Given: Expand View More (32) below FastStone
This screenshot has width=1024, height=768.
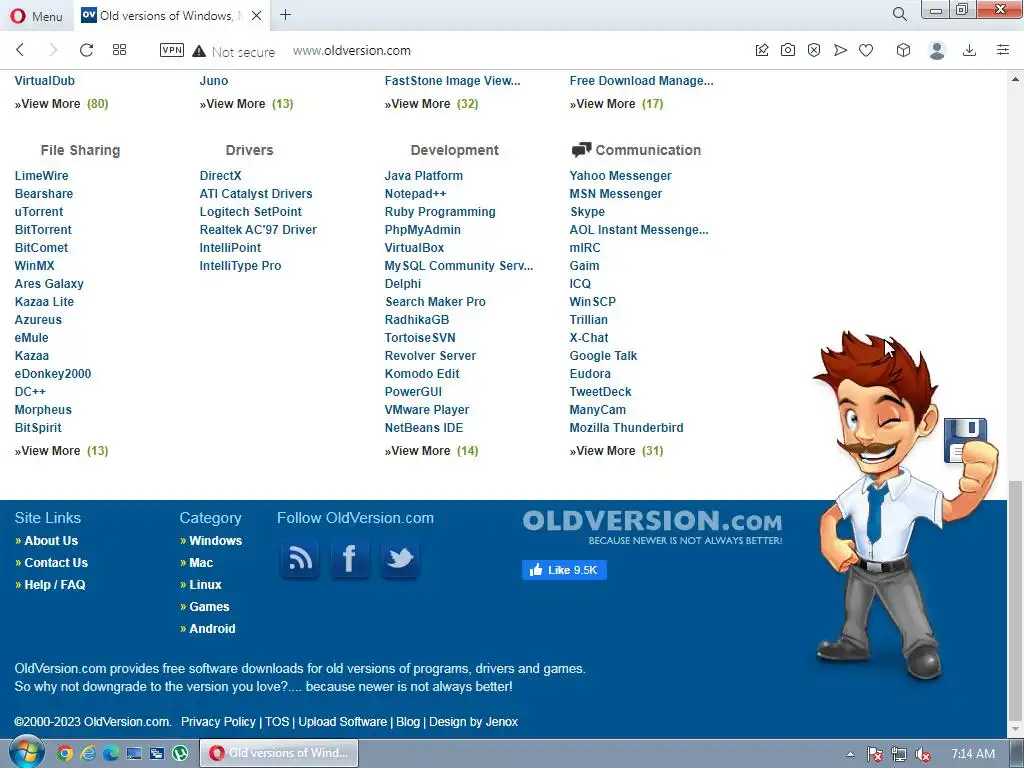Looking at the screenshot, I should click(x=431, y=104).
